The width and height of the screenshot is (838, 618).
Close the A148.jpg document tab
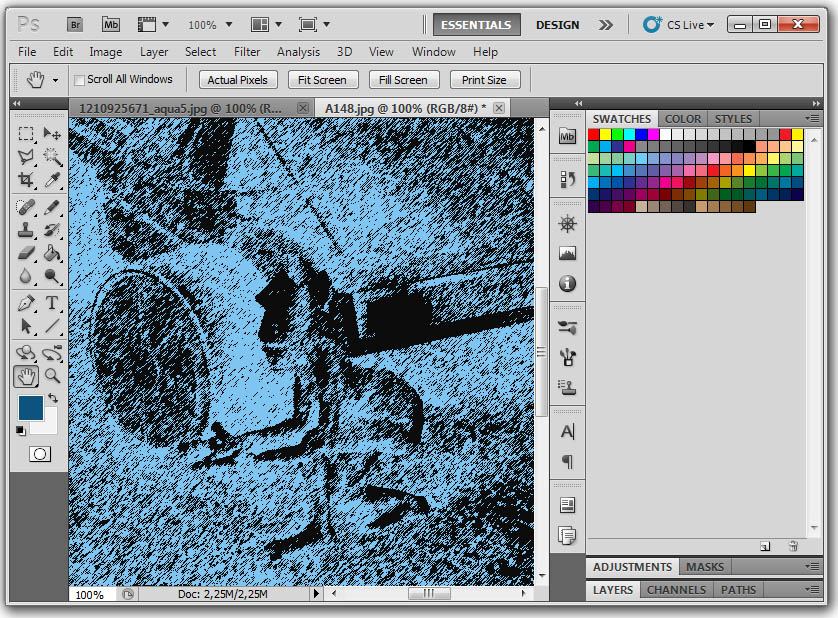[x=499, y=108]
